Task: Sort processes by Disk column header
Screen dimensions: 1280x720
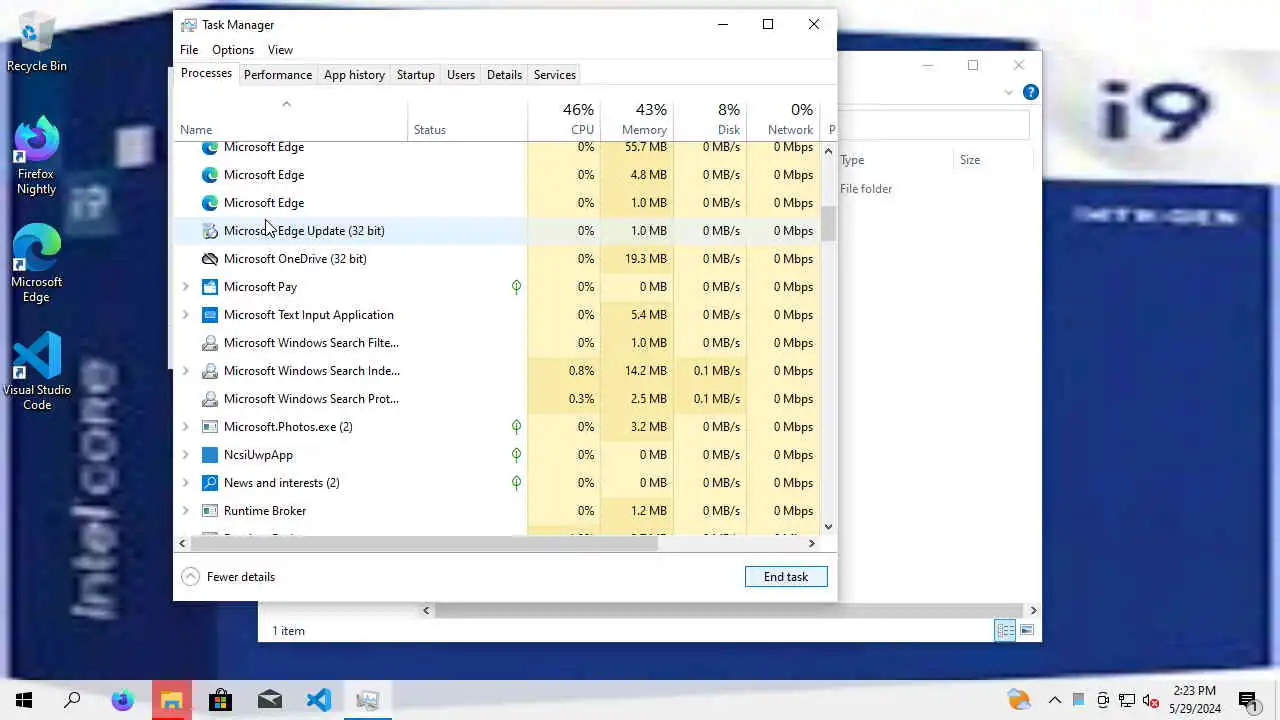Action: 710,120
